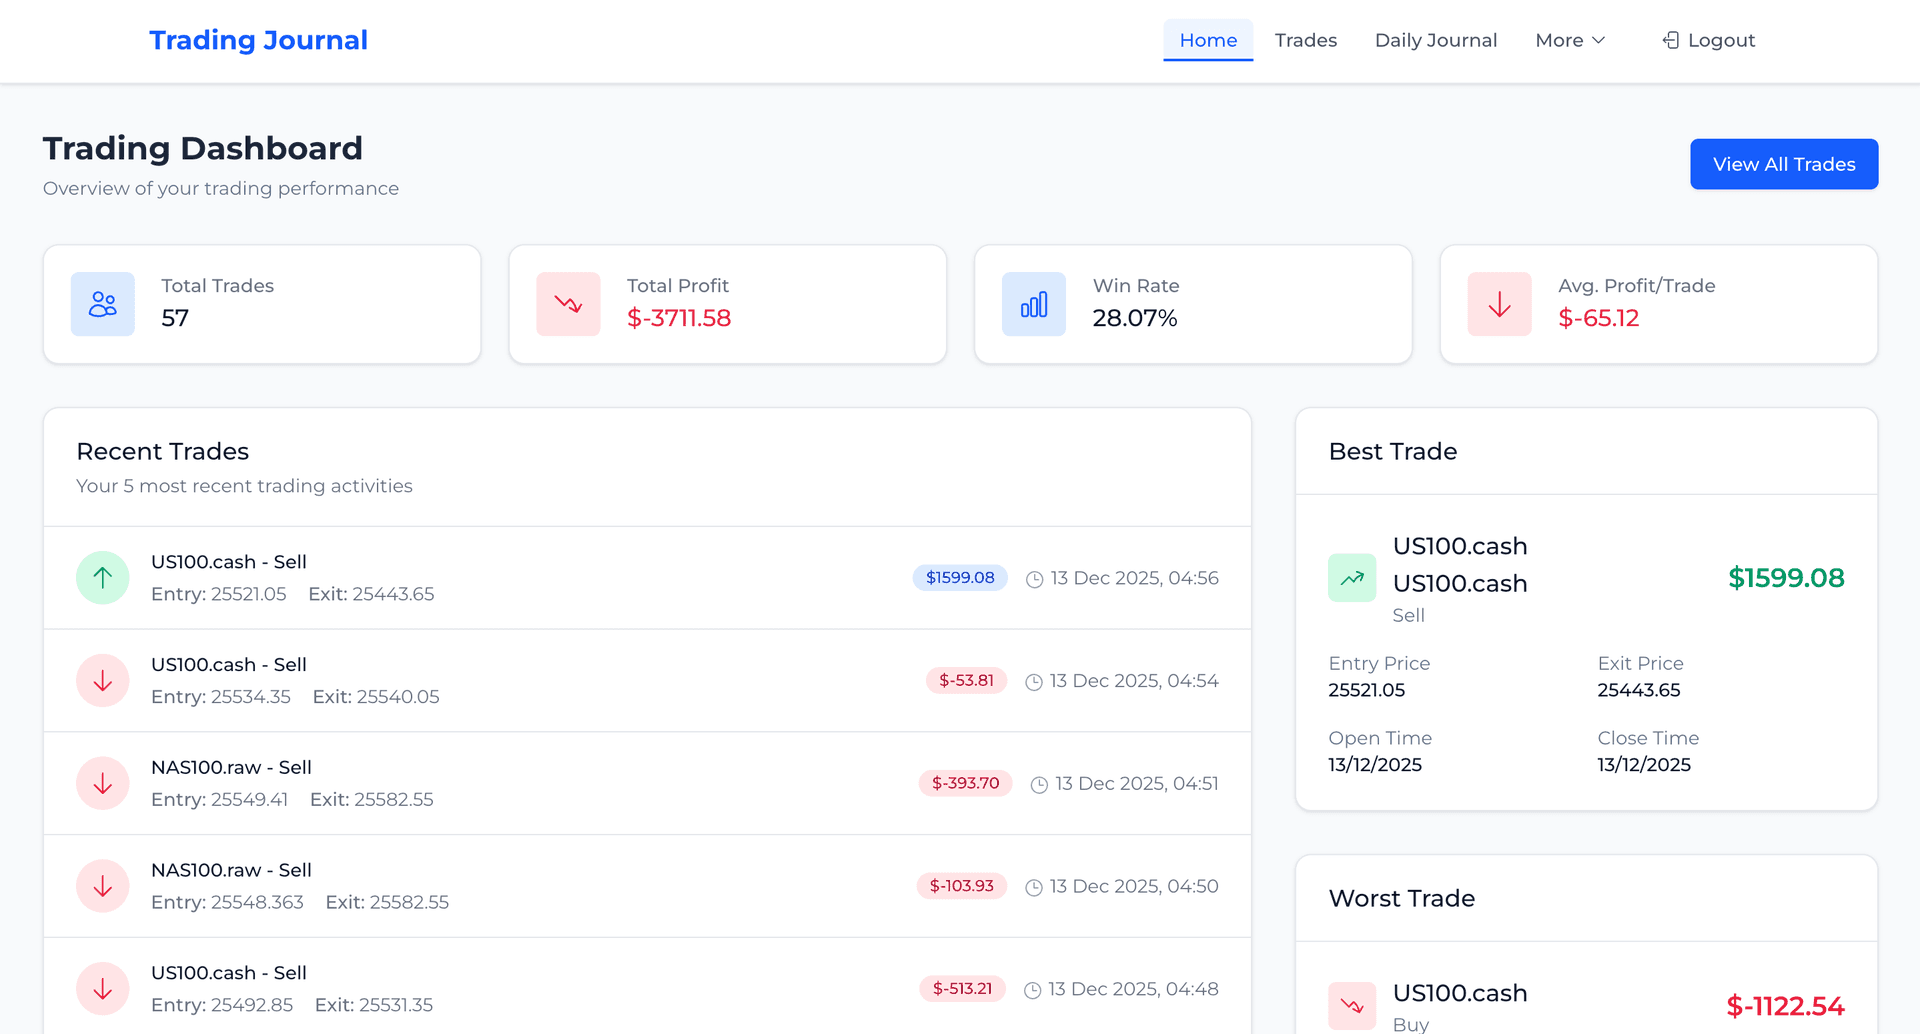
Task: Expand the More navigation menu
Action: click(1569, 40)
